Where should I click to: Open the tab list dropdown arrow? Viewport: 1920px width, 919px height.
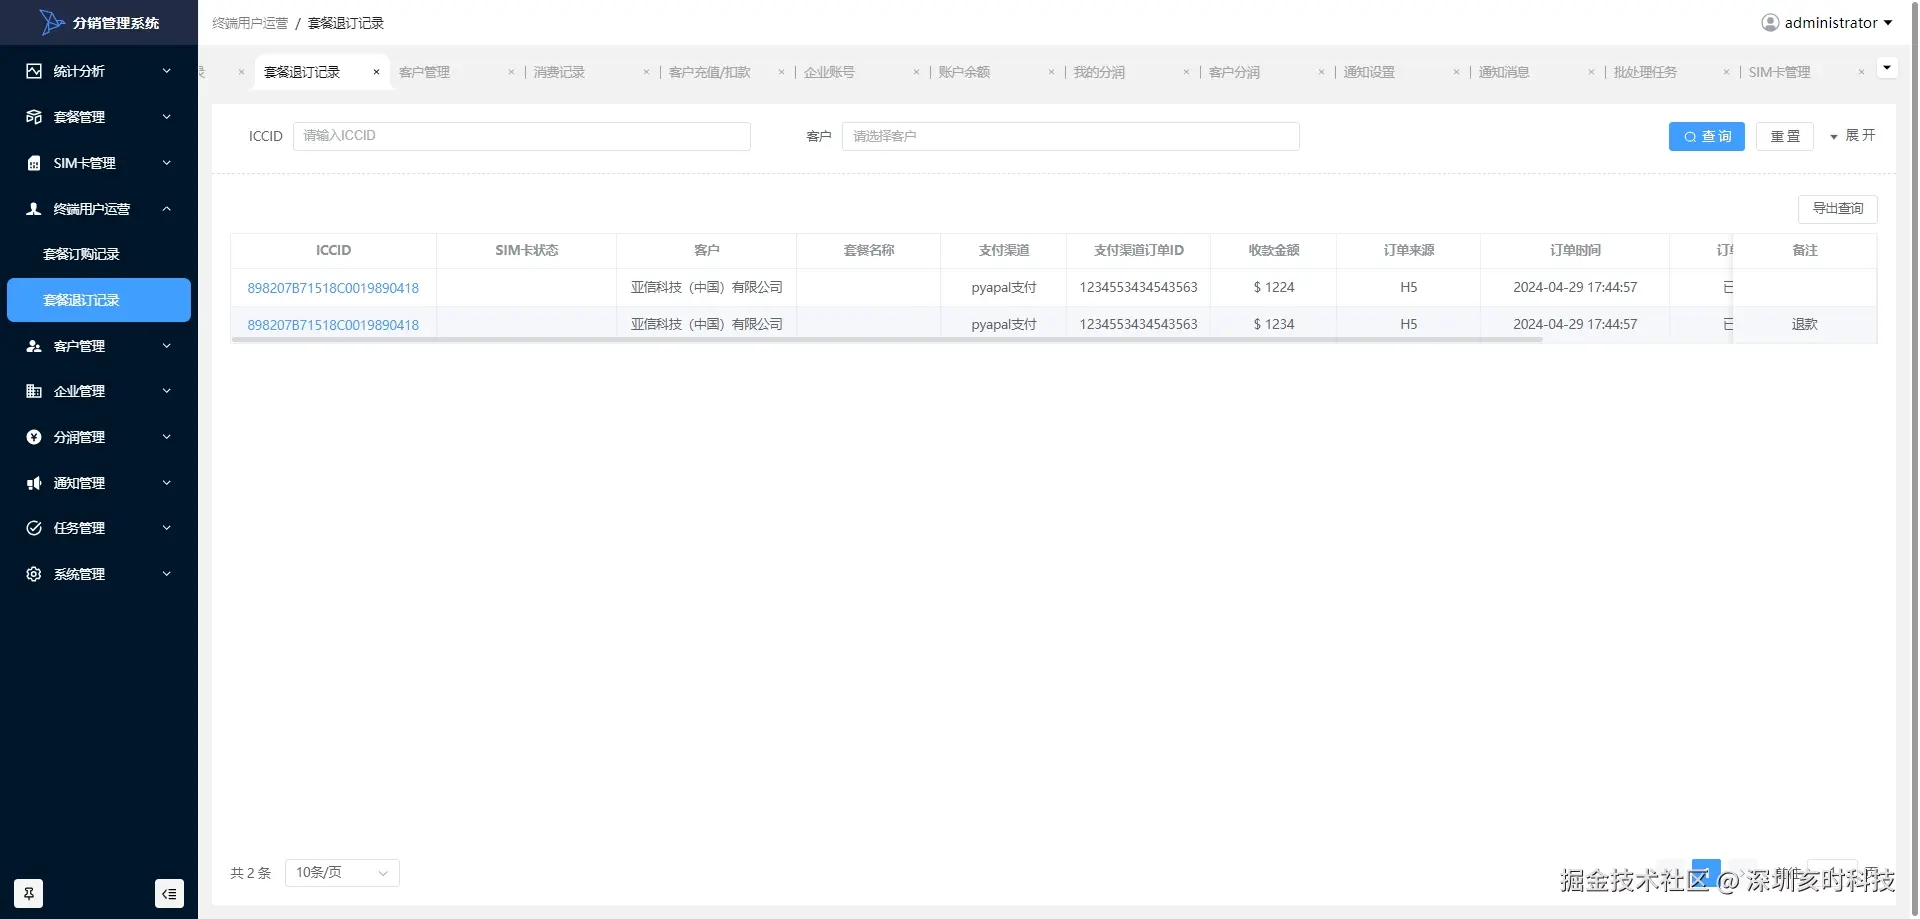[x=1886, y=68]
